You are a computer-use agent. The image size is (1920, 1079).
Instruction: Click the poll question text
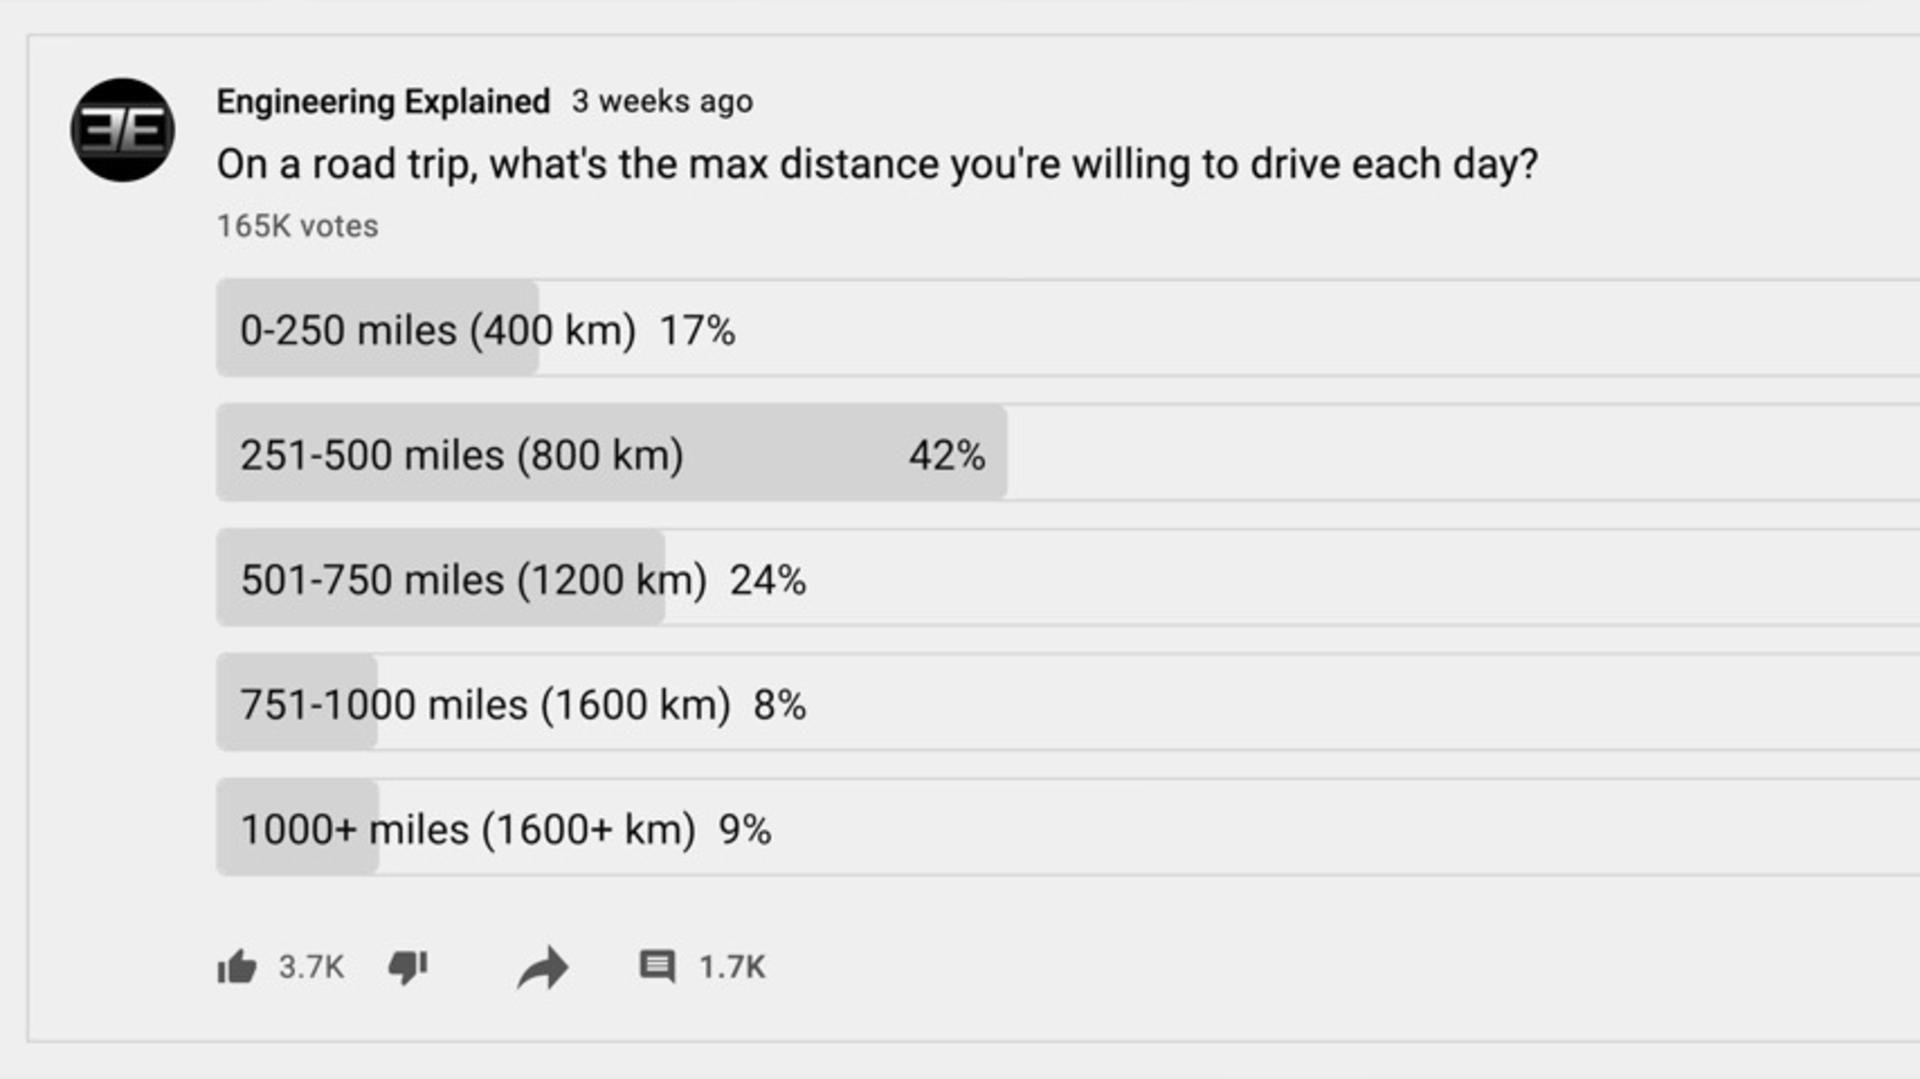(877, 165)
